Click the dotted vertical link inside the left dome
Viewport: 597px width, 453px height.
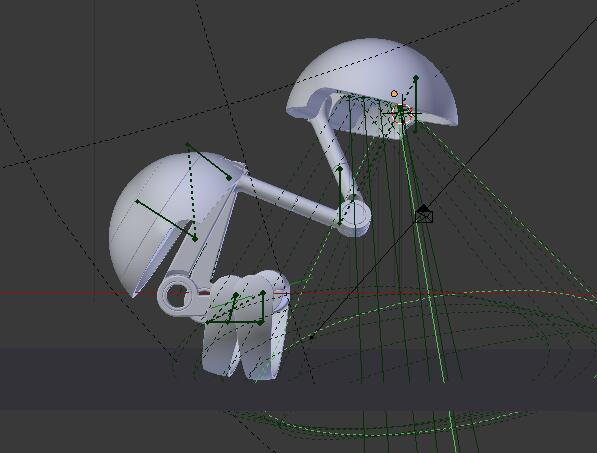tap(192, 192)
